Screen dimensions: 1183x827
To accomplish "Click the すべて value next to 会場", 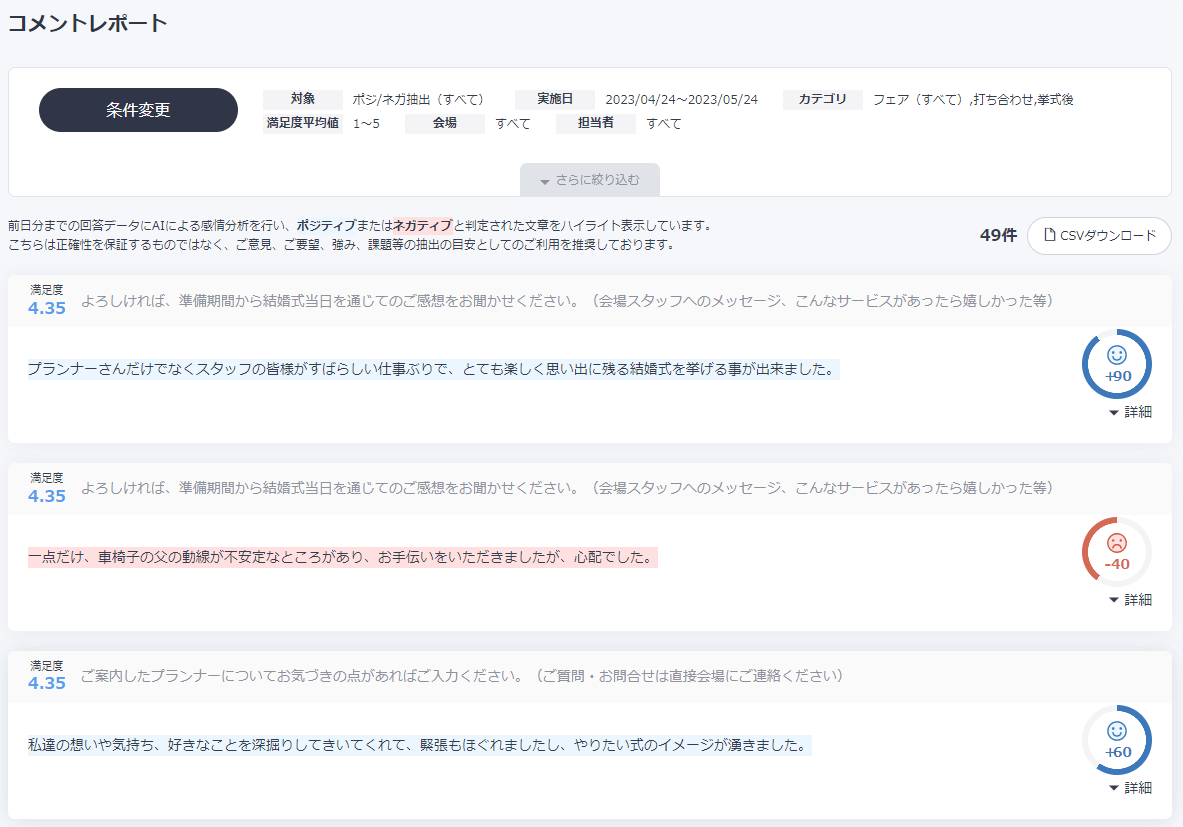I will click(x=512, y=124).
